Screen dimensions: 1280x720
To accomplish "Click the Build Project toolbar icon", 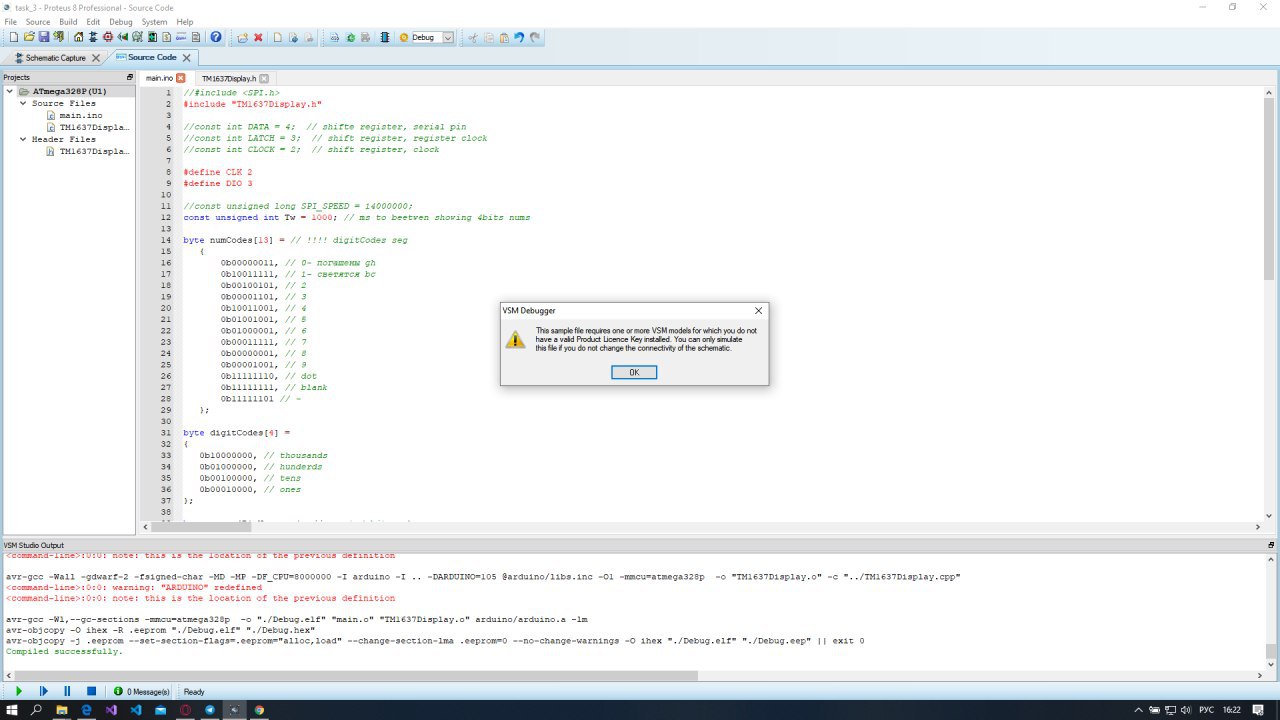I will (334, 37).
